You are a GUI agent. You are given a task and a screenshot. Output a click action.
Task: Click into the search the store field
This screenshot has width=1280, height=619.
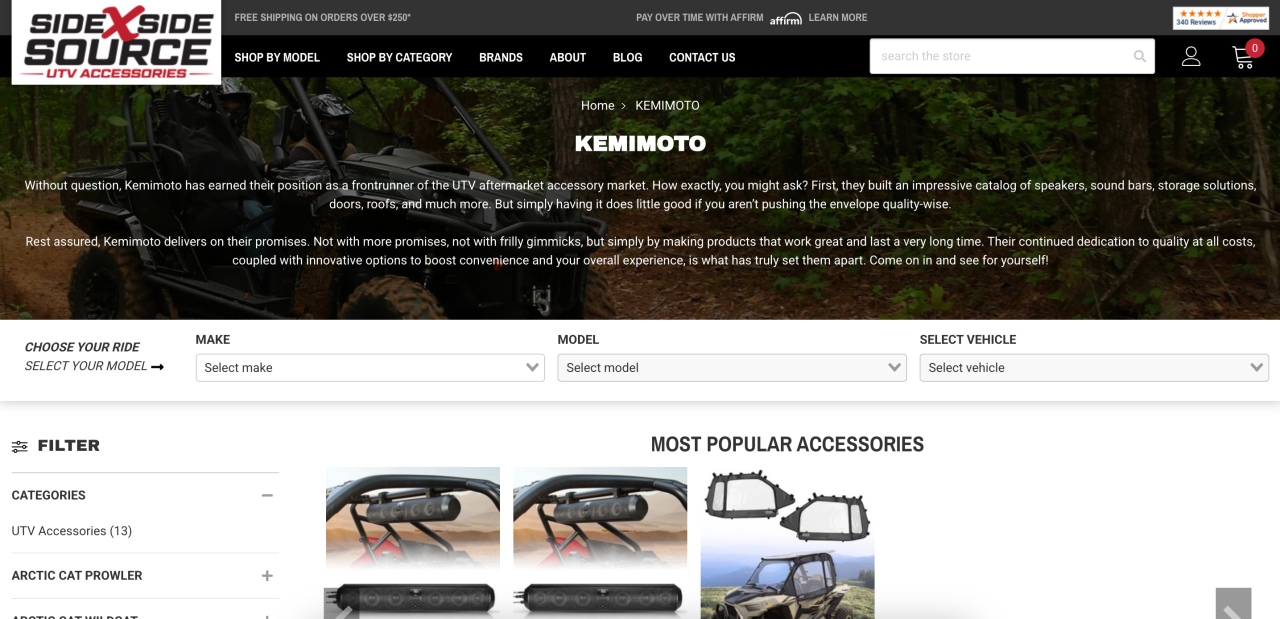pyautogui.click(x=1000, y=56)
